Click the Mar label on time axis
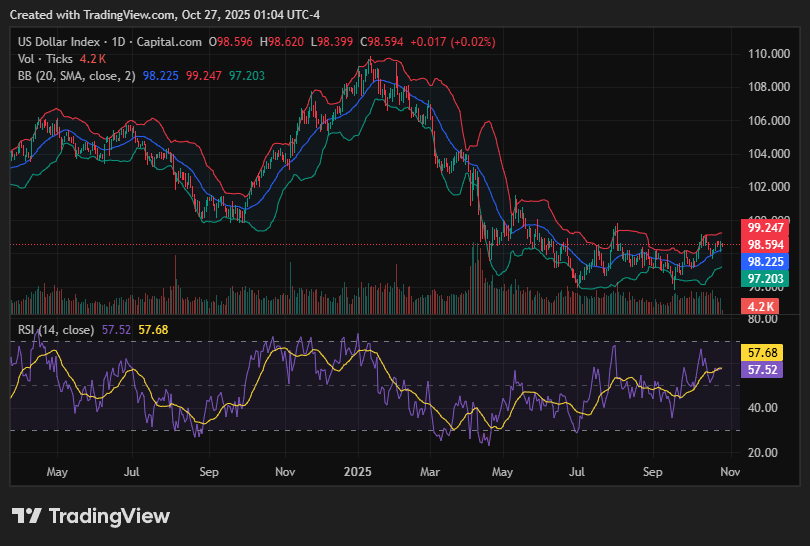810x546 pixels. (430, 470)
